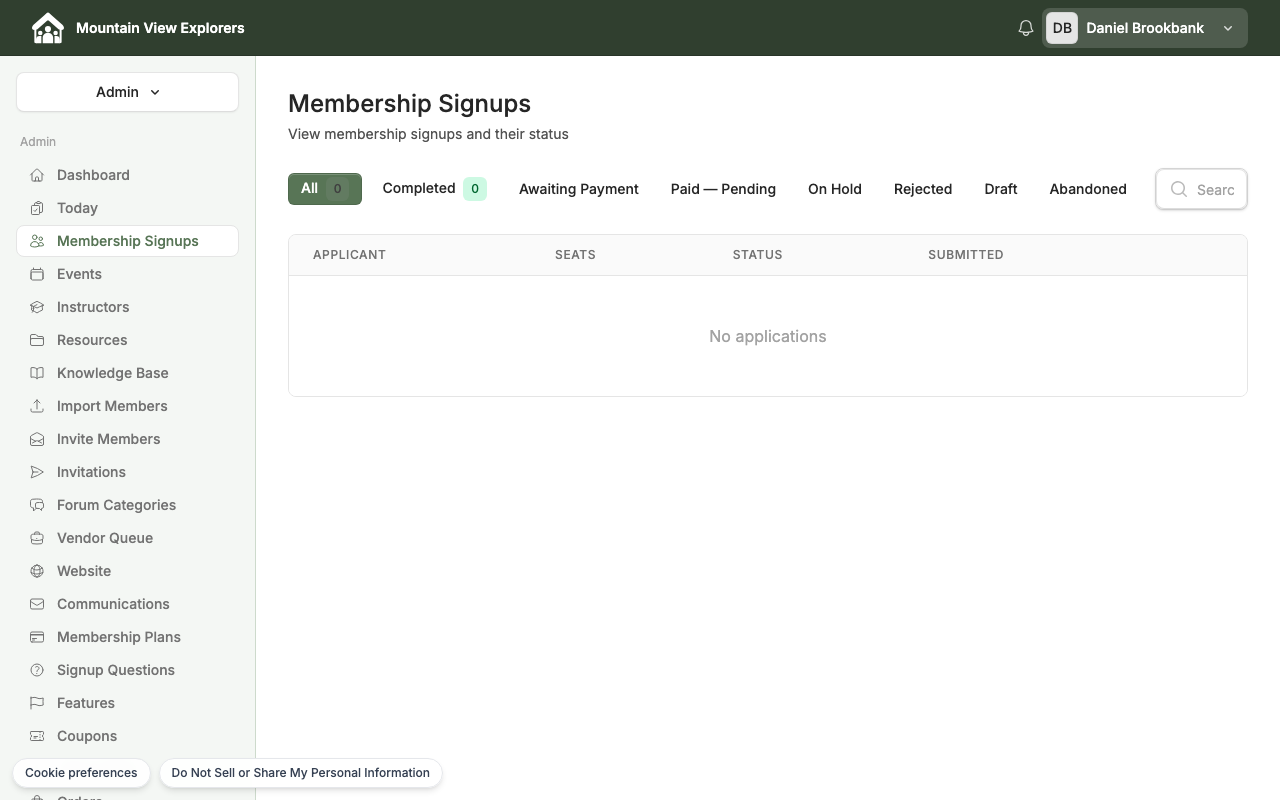Image resolution: width=1280 pixels, height=800 pixels.
Task: Click the Events calendar icon
Action: pyautogui.click(x=37, y=274)
